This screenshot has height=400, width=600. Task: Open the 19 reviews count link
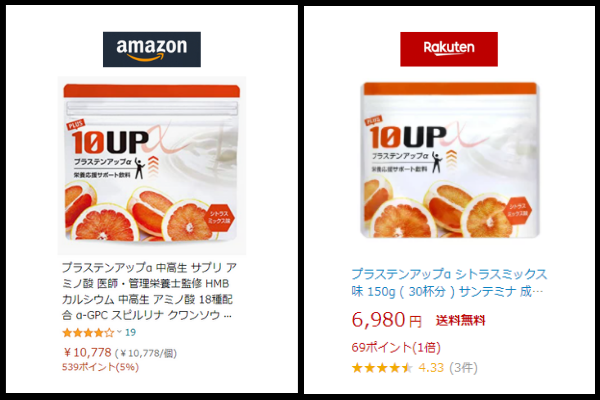tap(130, 332)
